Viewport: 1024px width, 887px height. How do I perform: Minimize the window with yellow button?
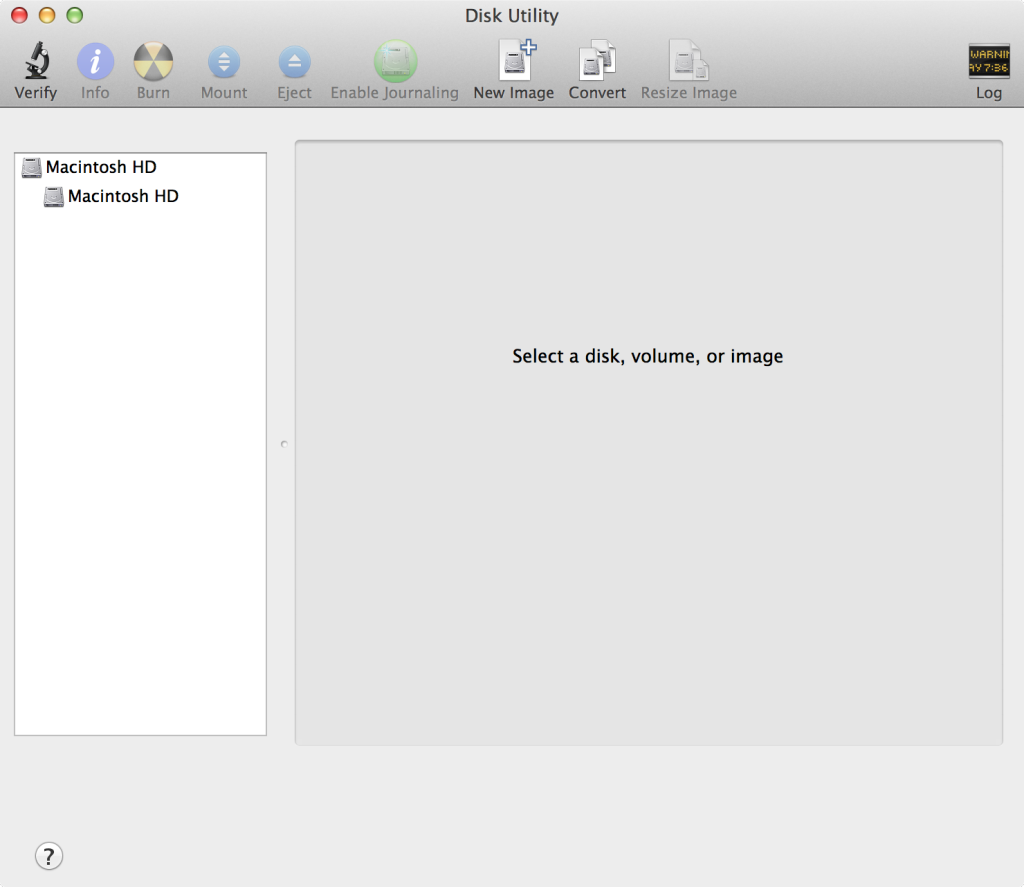click(x=47, y=15)
